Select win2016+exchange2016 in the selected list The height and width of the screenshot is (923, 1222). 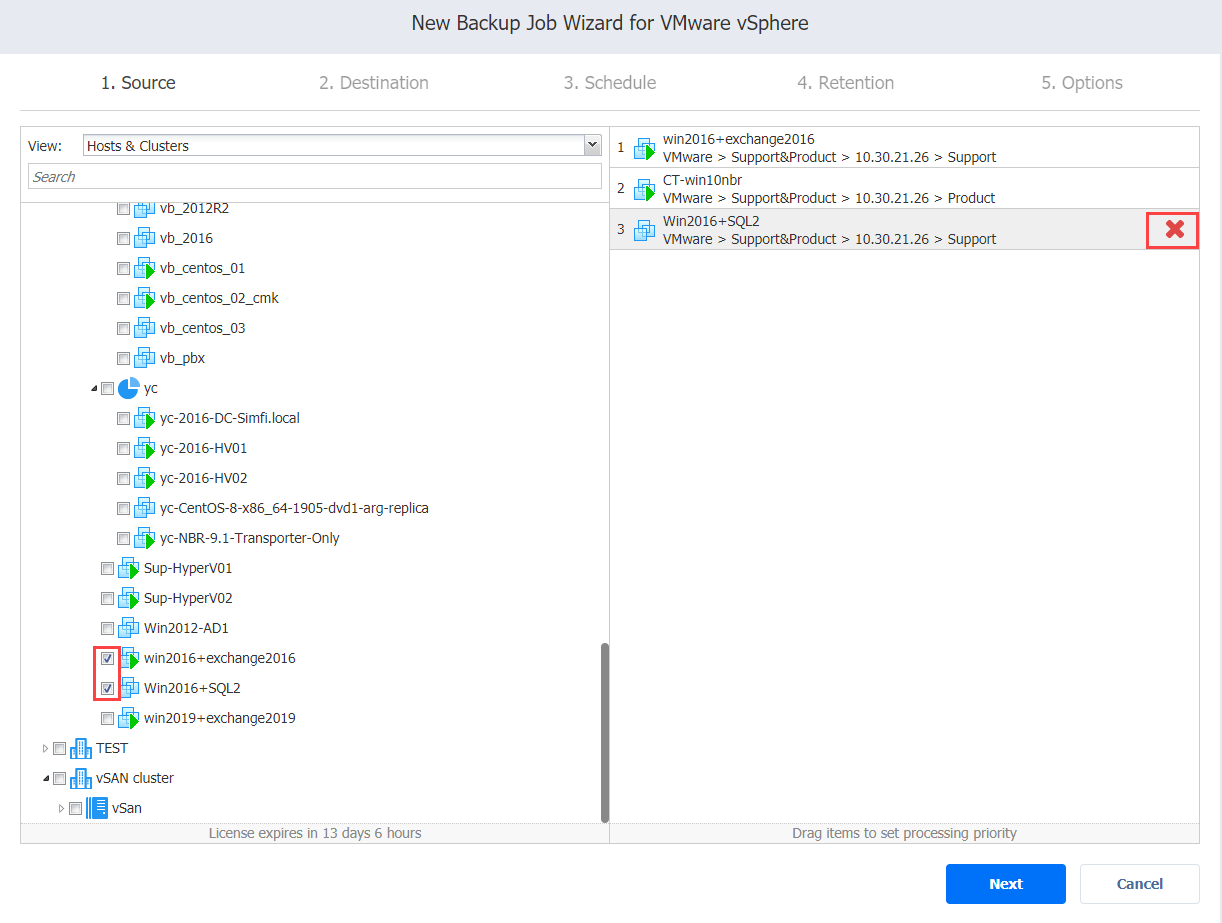pyautogui.click(x=904, y=147)
